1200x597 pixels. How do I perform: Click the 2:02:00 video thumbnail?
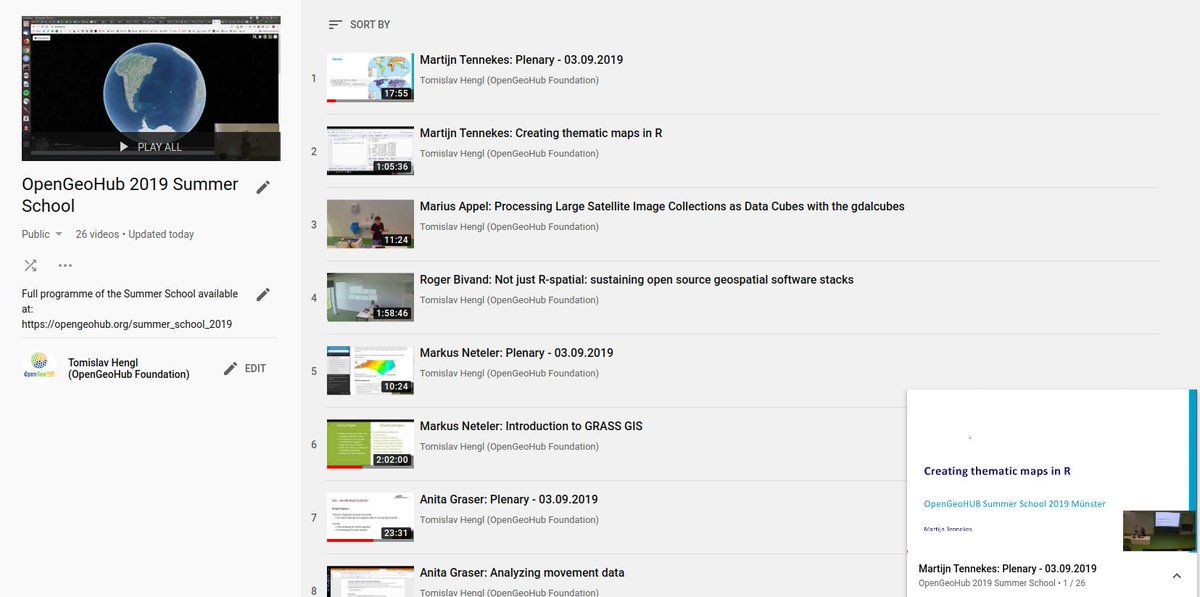coord(370,443)
